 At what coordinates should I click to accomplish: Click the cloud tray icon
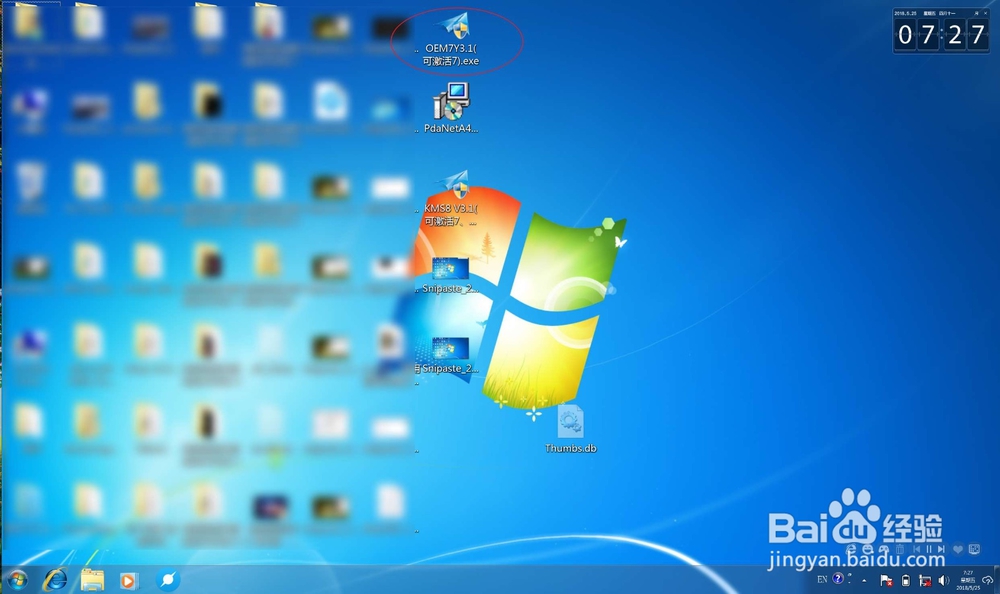click(x=987, y=580)
